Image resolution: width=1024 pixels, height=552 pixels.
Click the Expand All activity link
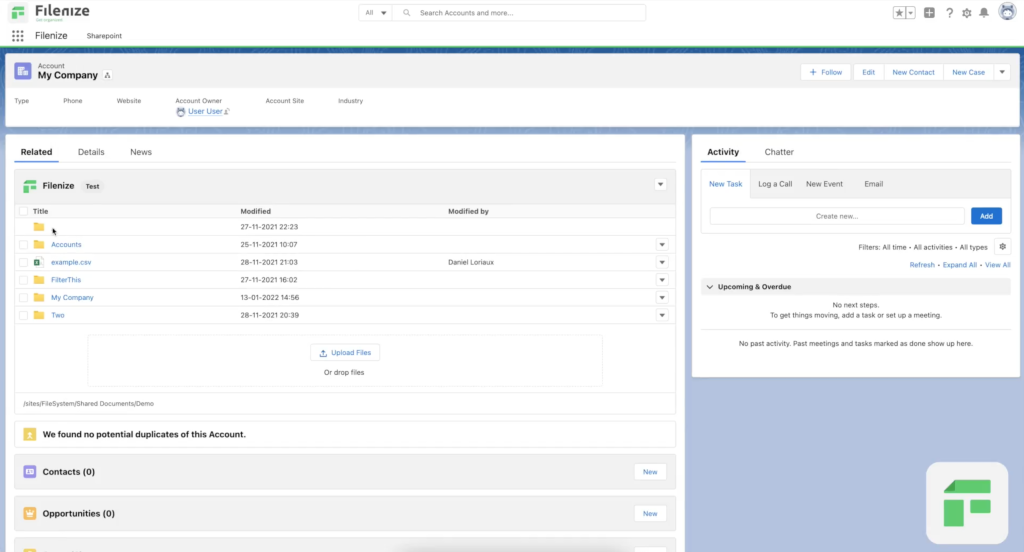coord(959,265)
